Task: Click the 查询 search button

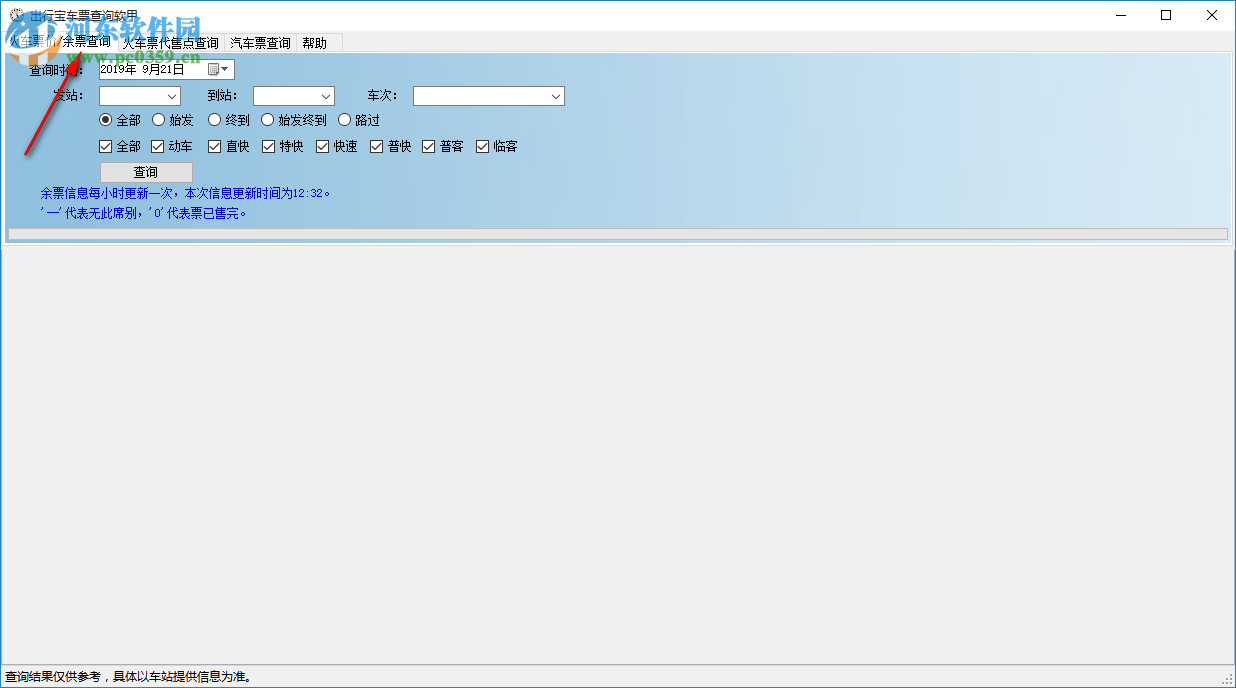Action: (x=146, y=171)
